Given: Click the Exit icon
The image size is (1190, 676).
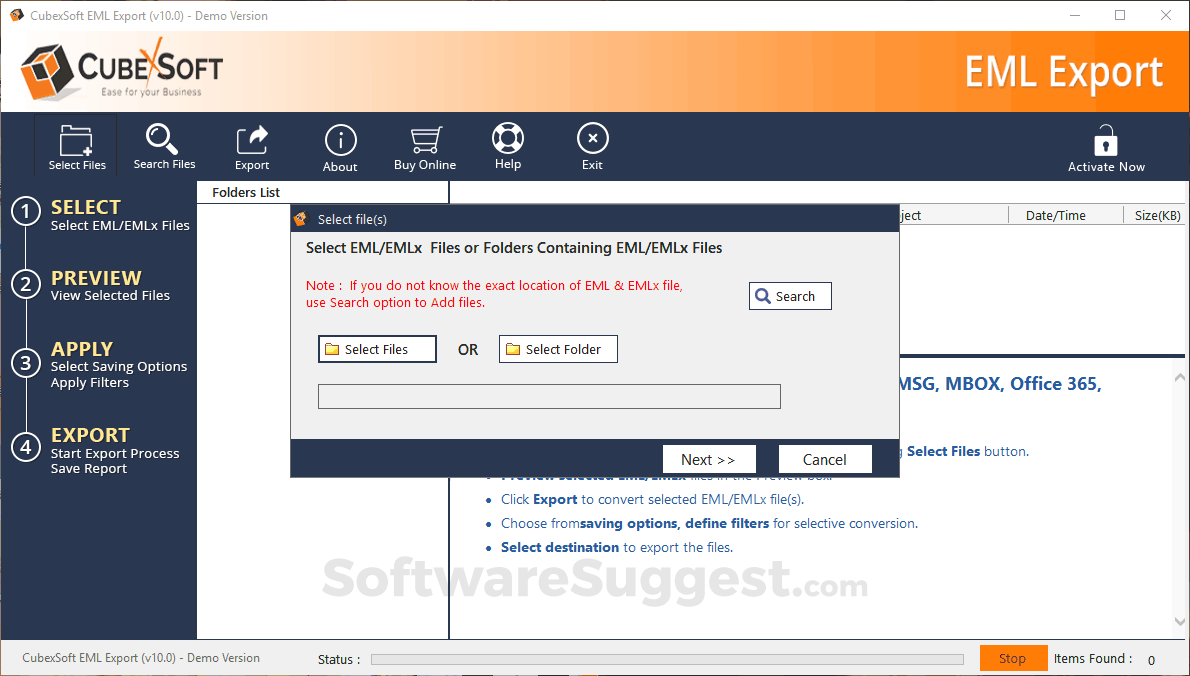Looking at the screenshot, I should [x=592, y=145].
